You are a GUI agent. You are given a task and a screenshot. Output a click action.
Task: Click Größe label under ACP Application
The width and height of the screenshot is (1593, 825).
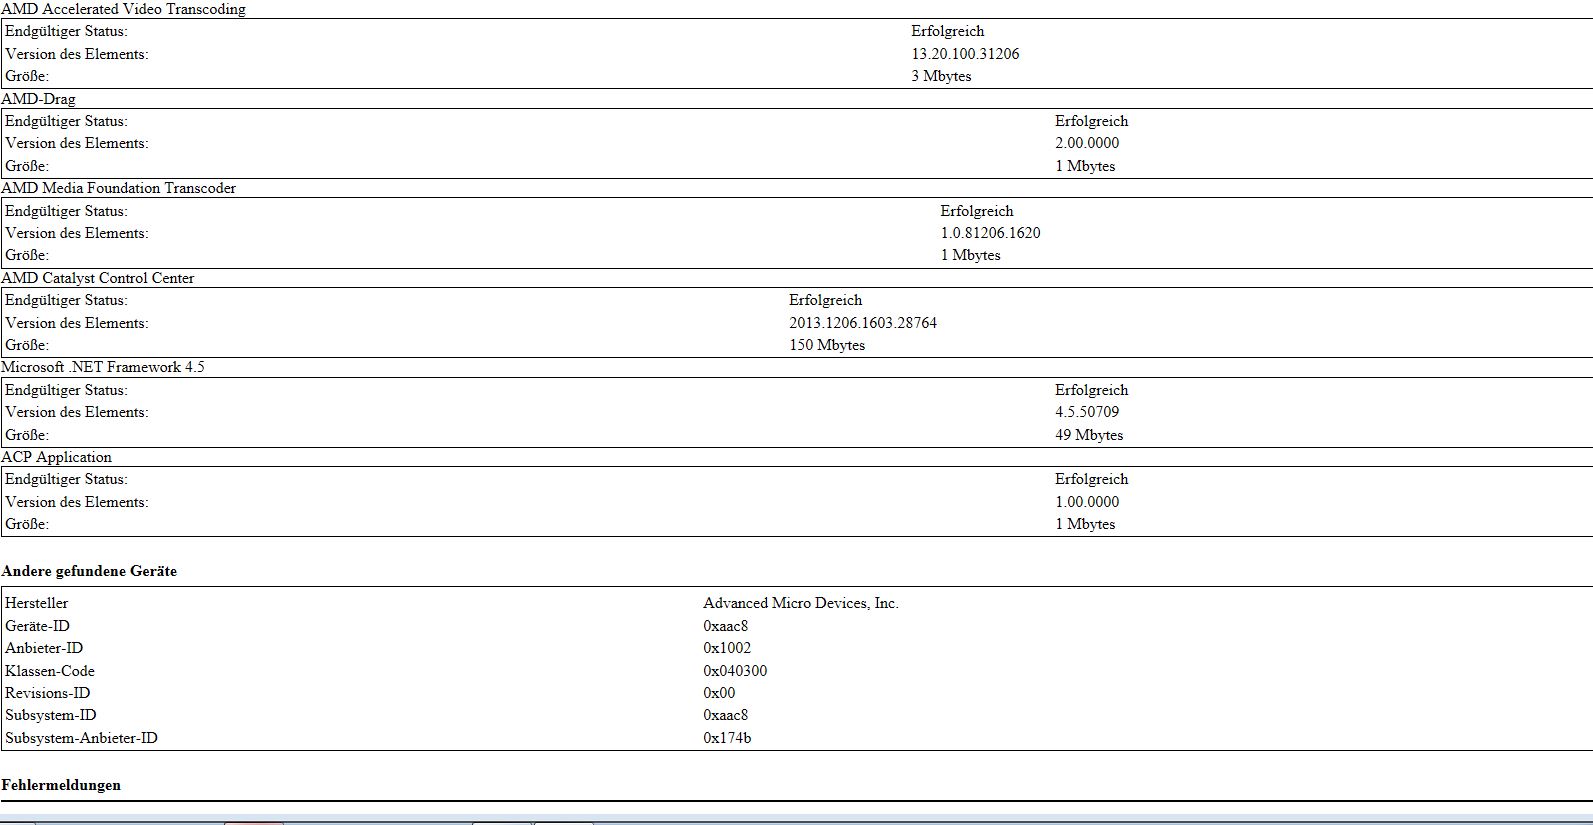[26, 524]
